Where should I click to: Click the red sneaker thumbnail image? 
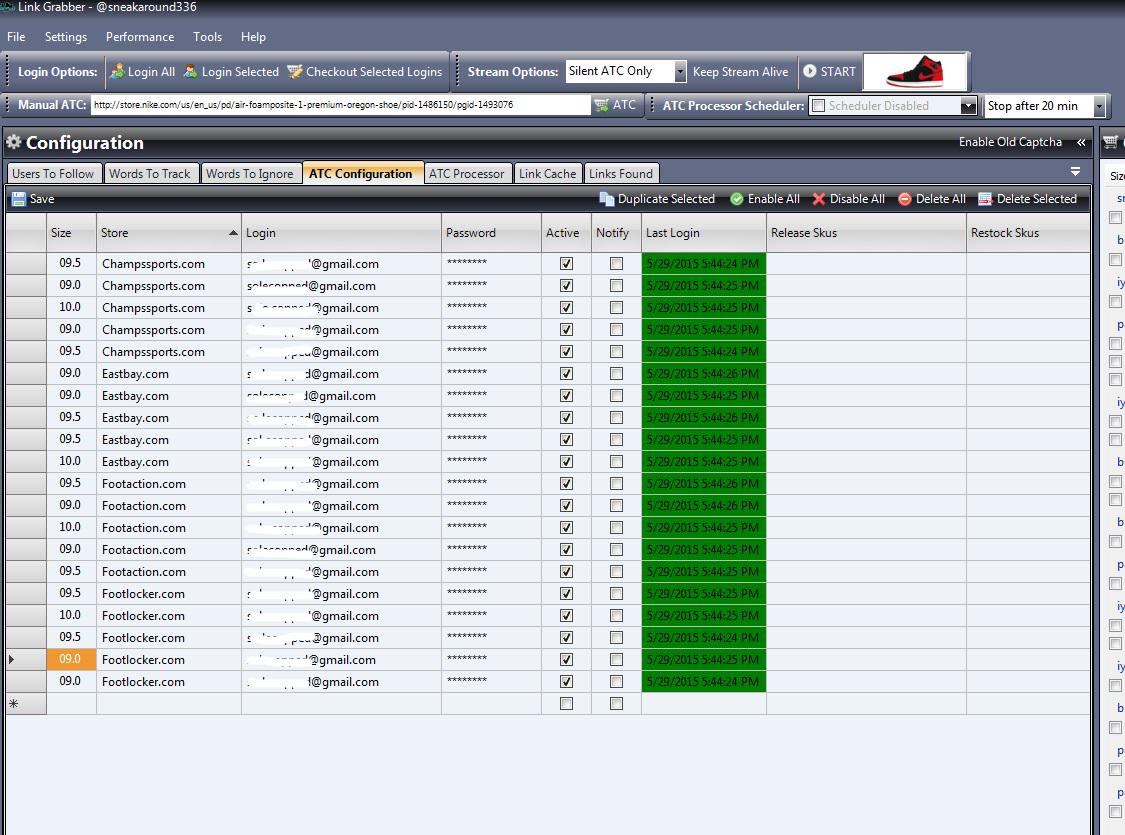[915, 72]
